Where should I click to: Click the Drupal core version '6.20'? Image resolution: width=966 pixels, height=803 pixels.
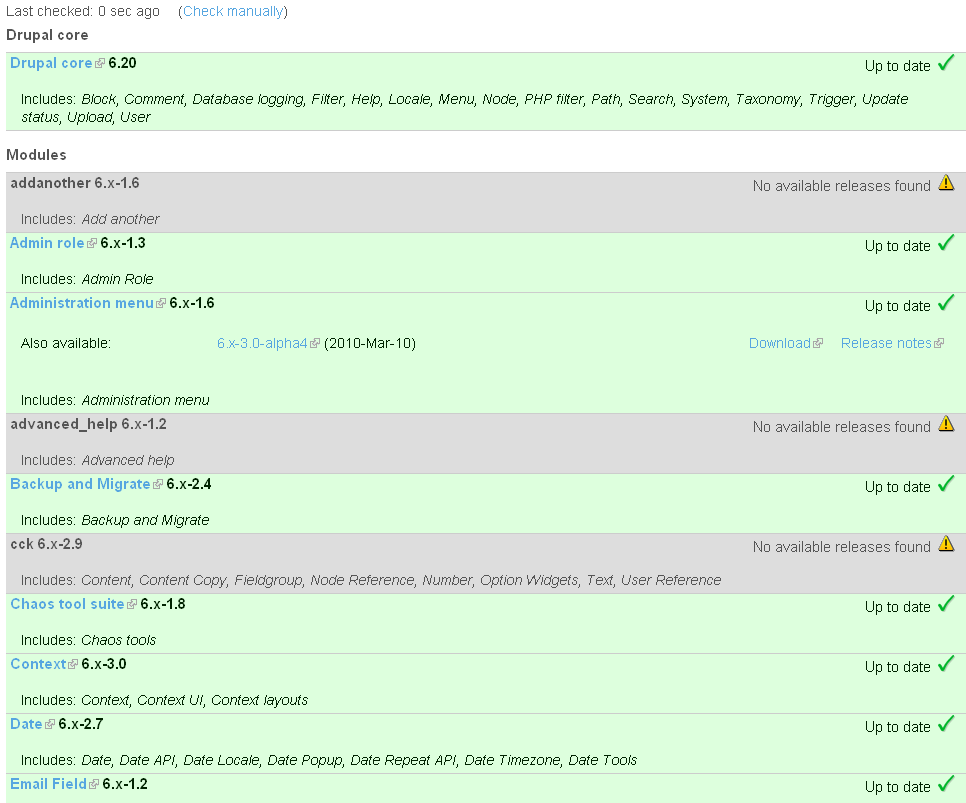pyautogui.click(x=122, y=63)
